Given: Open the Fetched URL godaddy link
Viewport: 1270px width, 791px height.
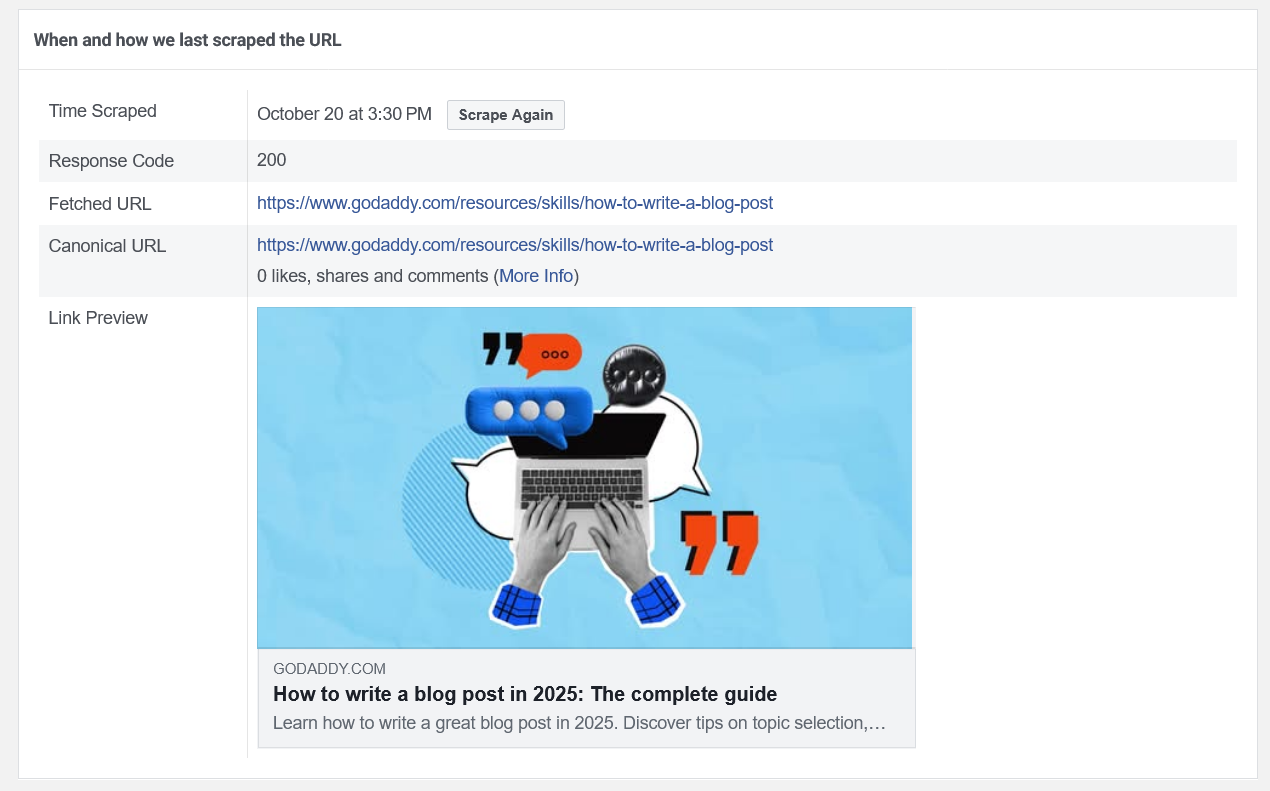Looking at the screenshot, I should tap(514, 203).
